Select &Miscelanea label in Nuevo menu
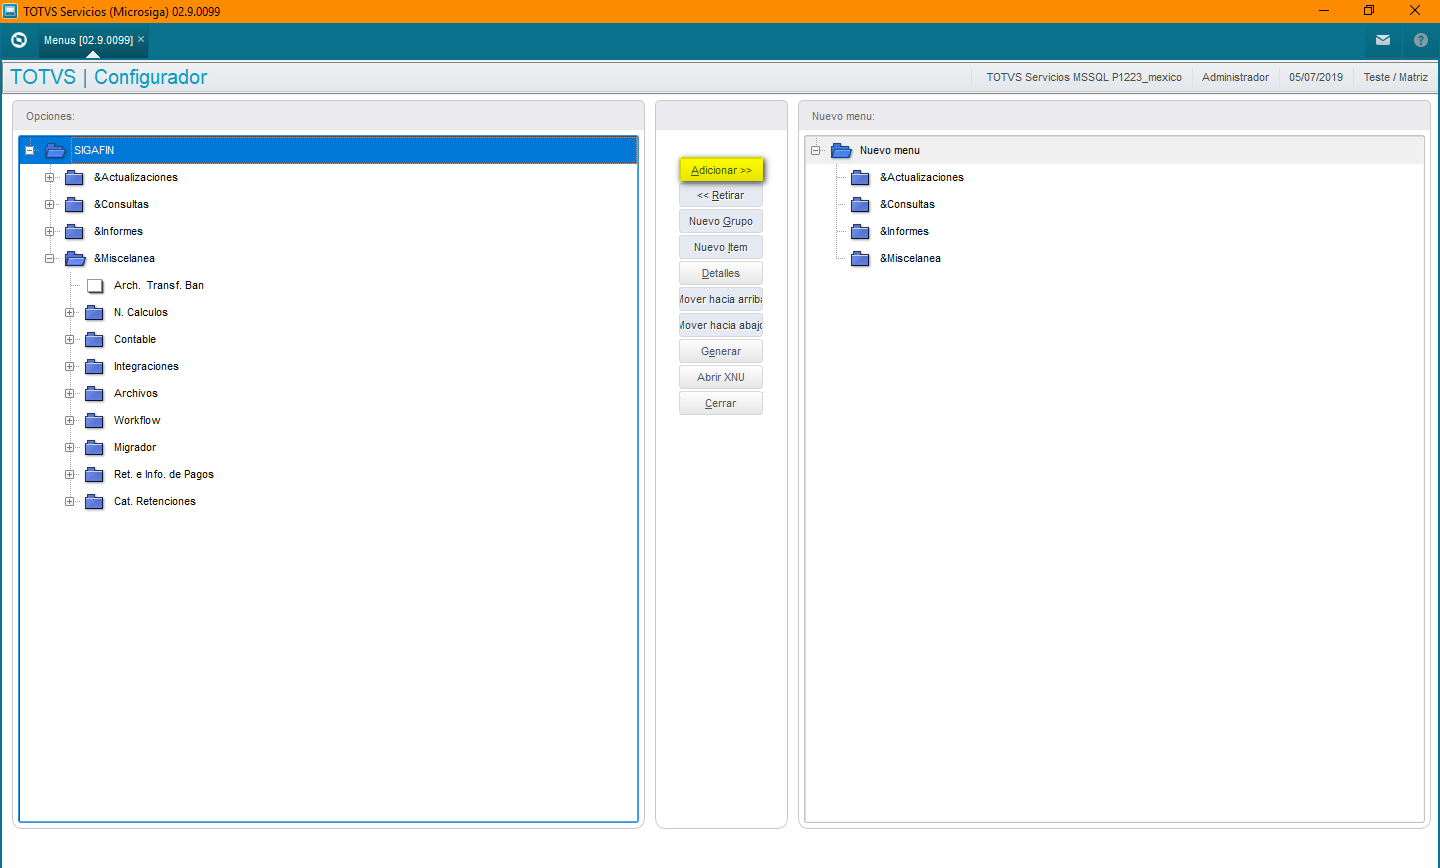 [910, 258]
